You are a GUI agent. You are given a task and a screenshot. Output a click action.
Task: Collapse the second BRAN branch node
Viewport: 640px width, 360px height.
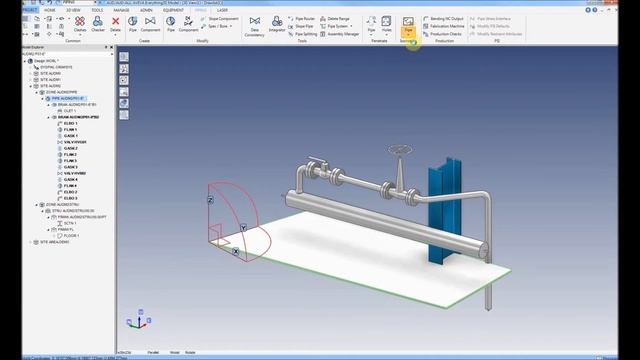coord(49,117)
